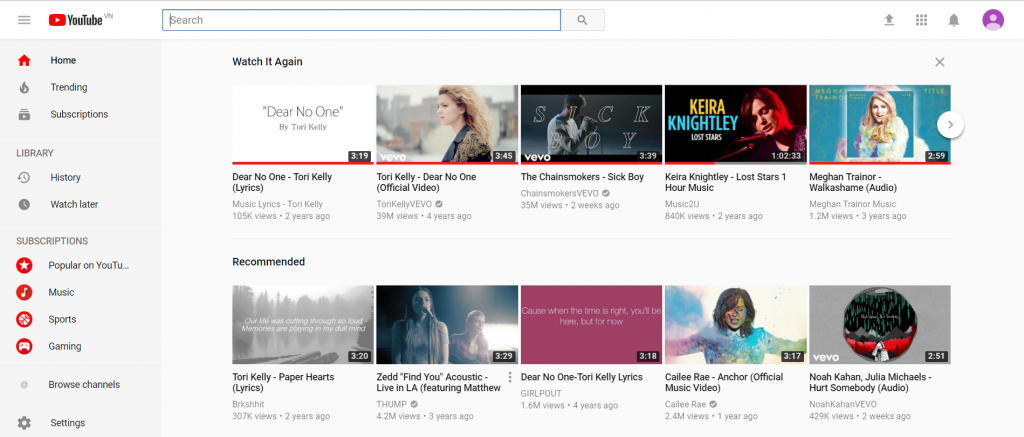Viewport: 1024px width, 437px height.
Task: Open Cailee Rae Anchor thumbnail
Action: coord(736,325)
